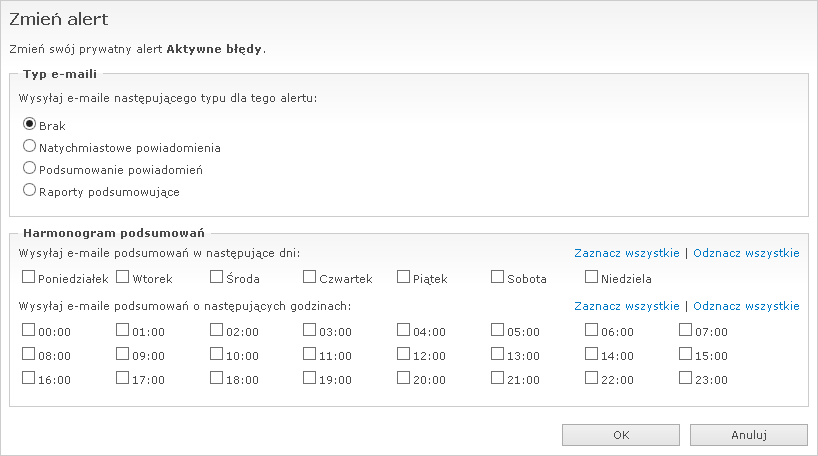
Task: Enable the 23:00 hour checkbox
Action: pos(686,378)
